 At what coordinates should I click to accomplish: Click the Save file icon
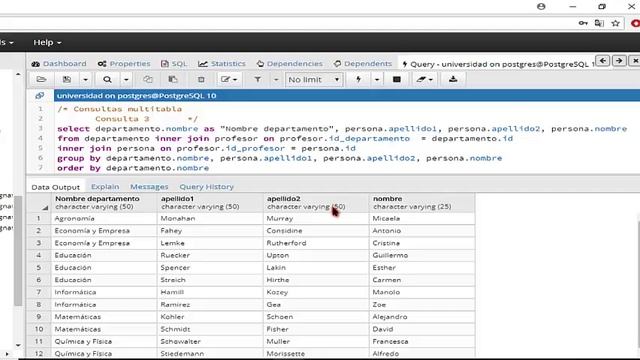pyautogui.click(x=67, y=80)
